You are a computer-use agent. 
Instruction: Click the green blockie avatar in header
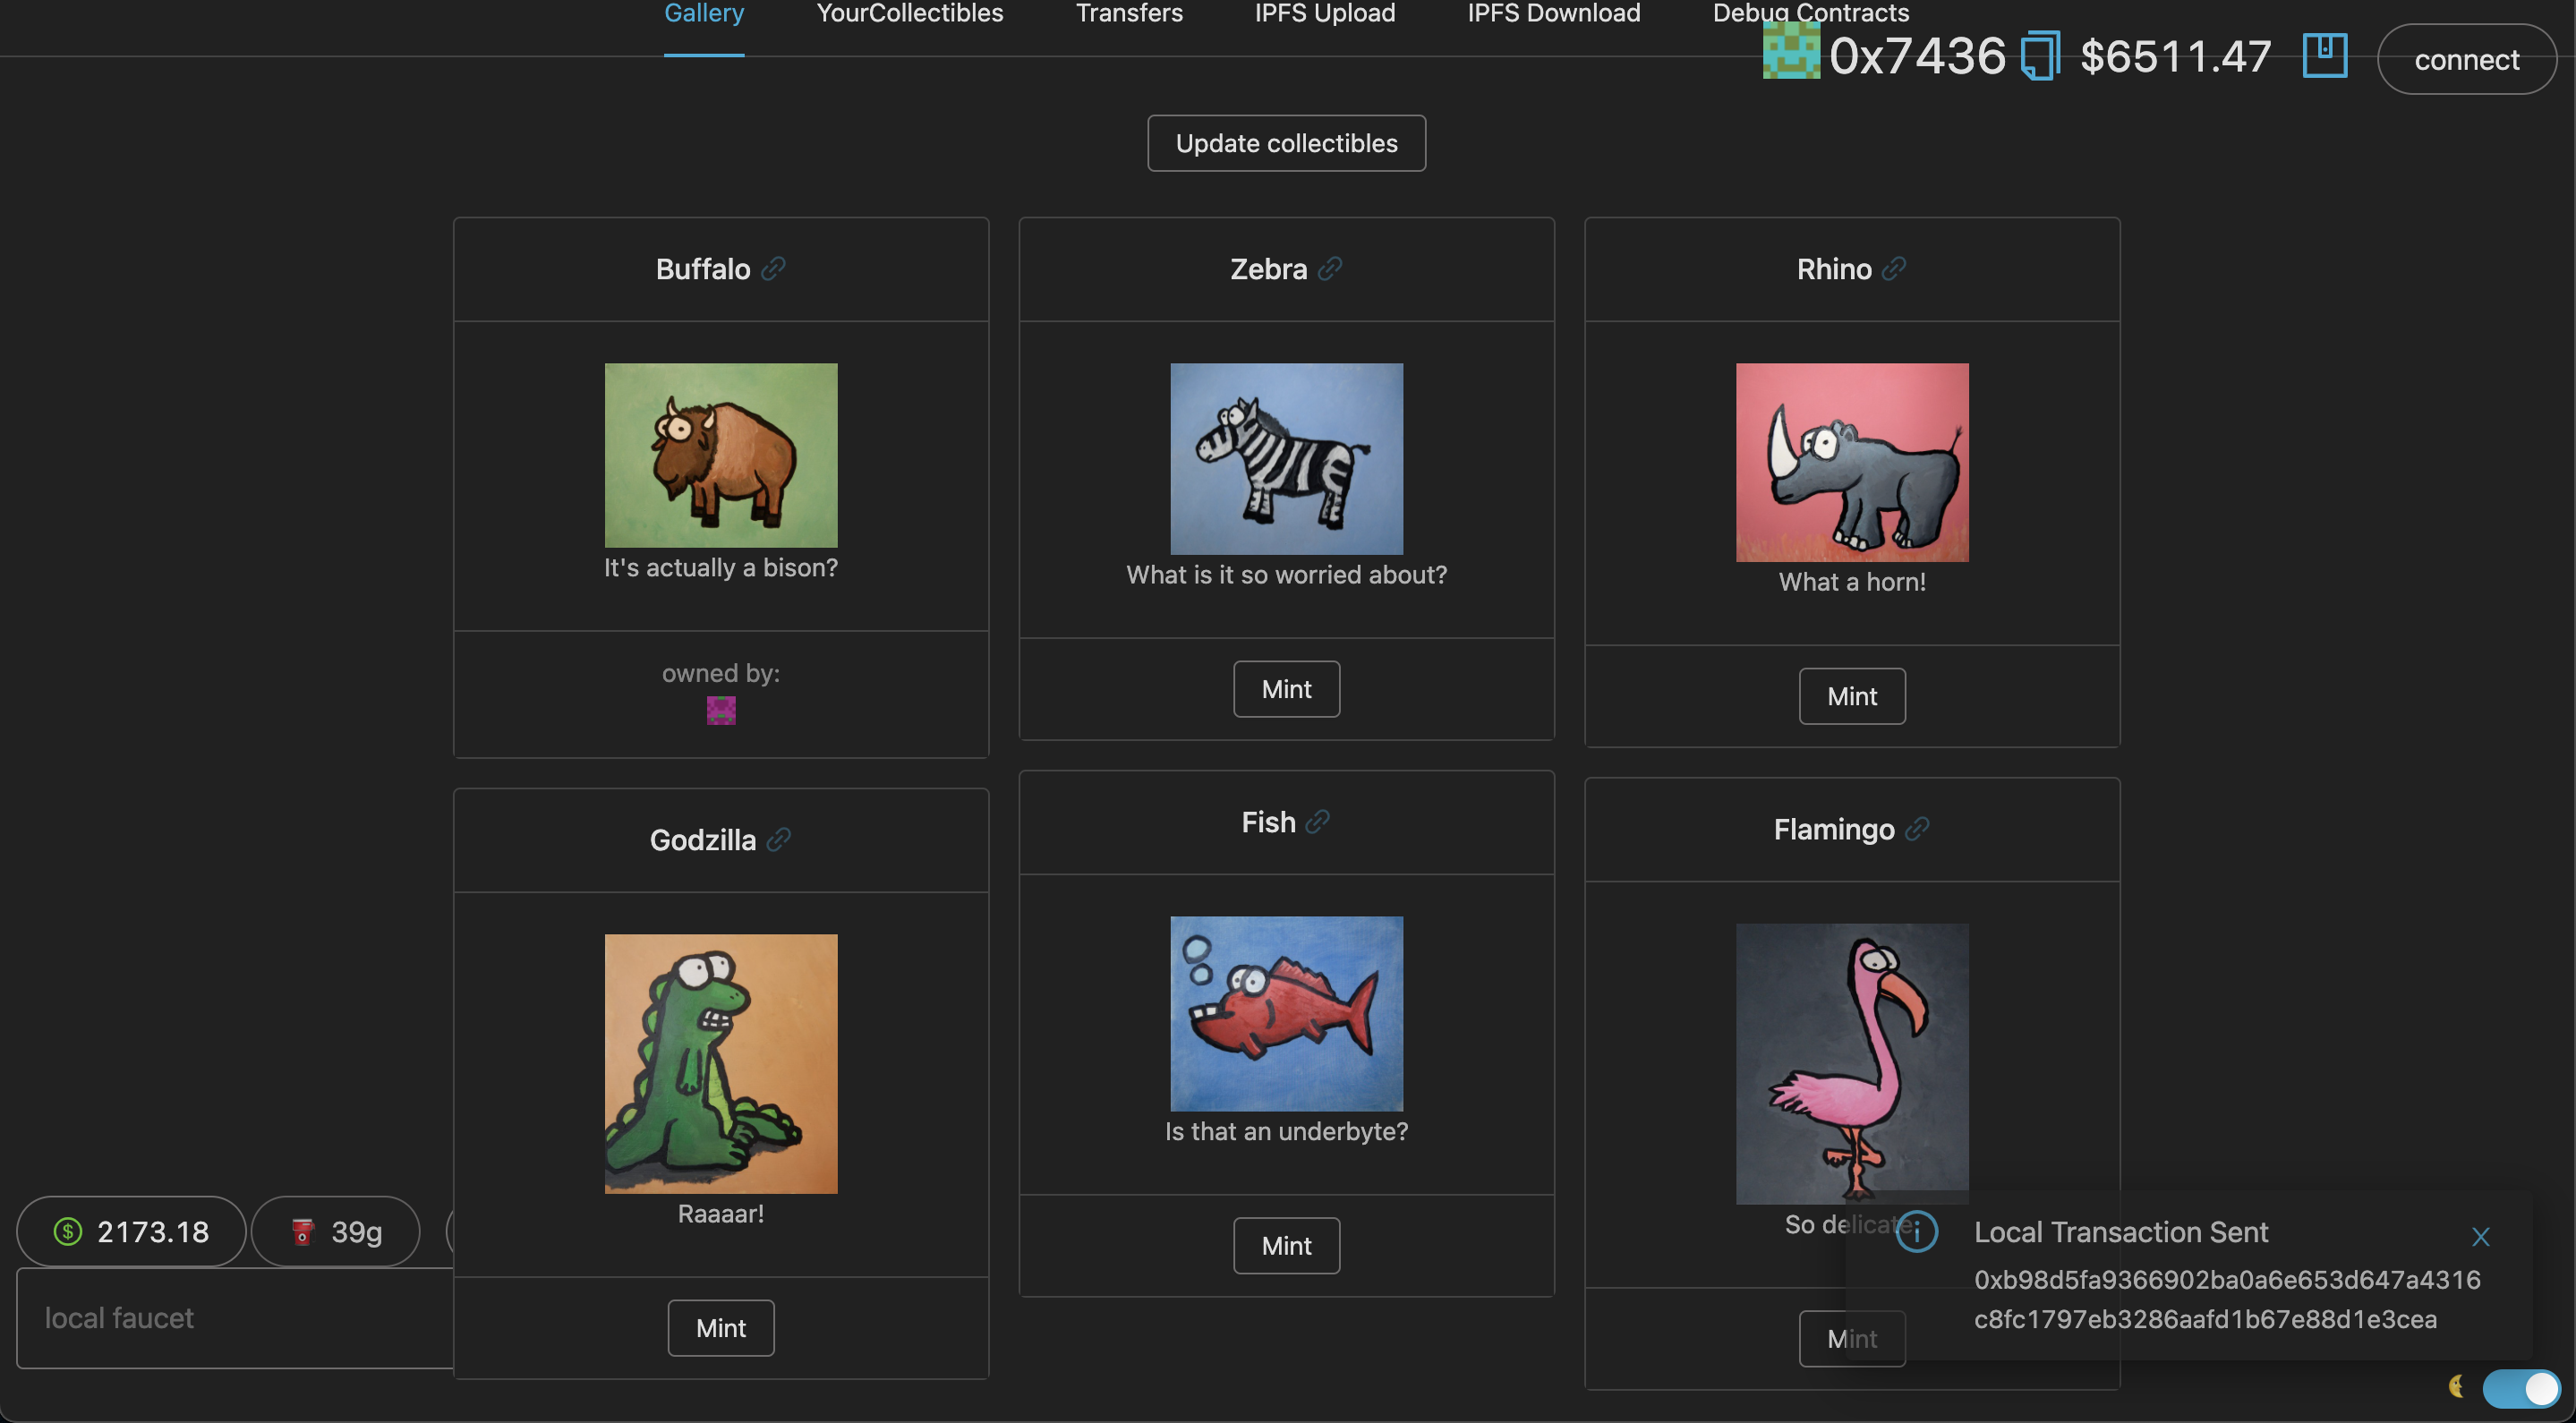(x=1790, y=52)
